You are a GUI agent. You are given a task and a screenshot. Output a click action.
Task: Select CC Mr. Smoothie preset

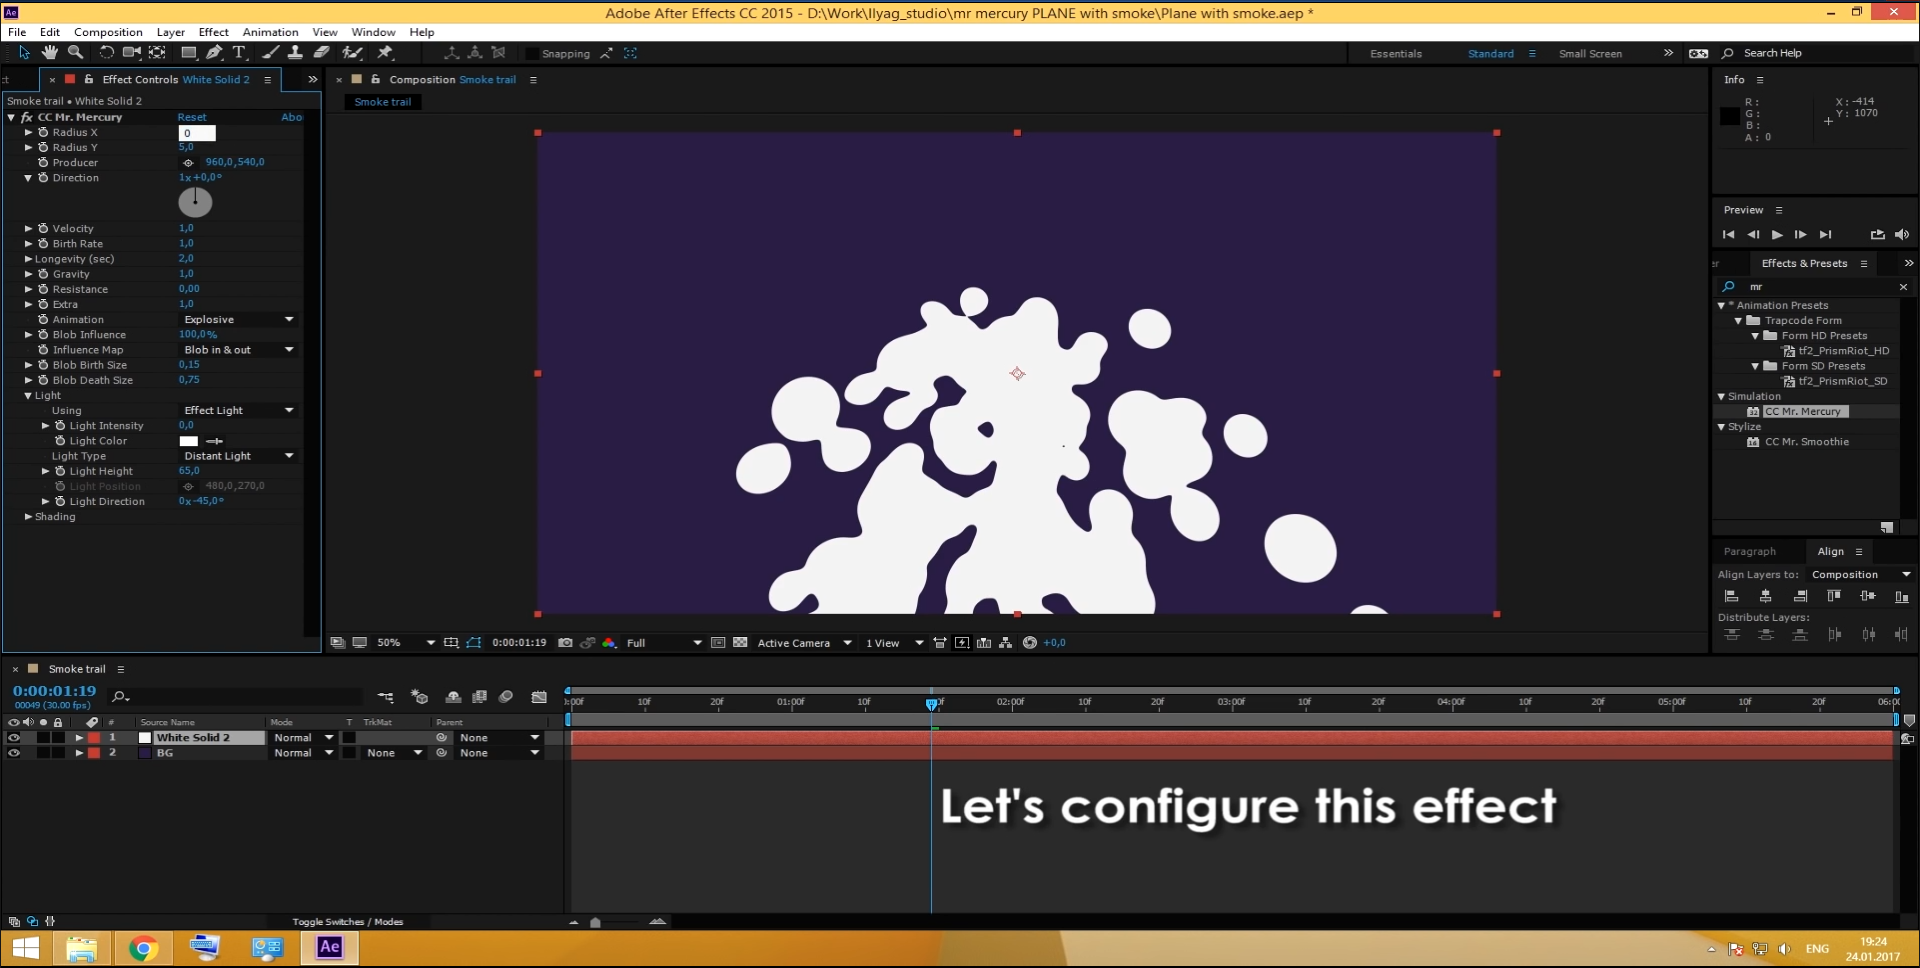pyautogui.click(x=1806, y=442)
